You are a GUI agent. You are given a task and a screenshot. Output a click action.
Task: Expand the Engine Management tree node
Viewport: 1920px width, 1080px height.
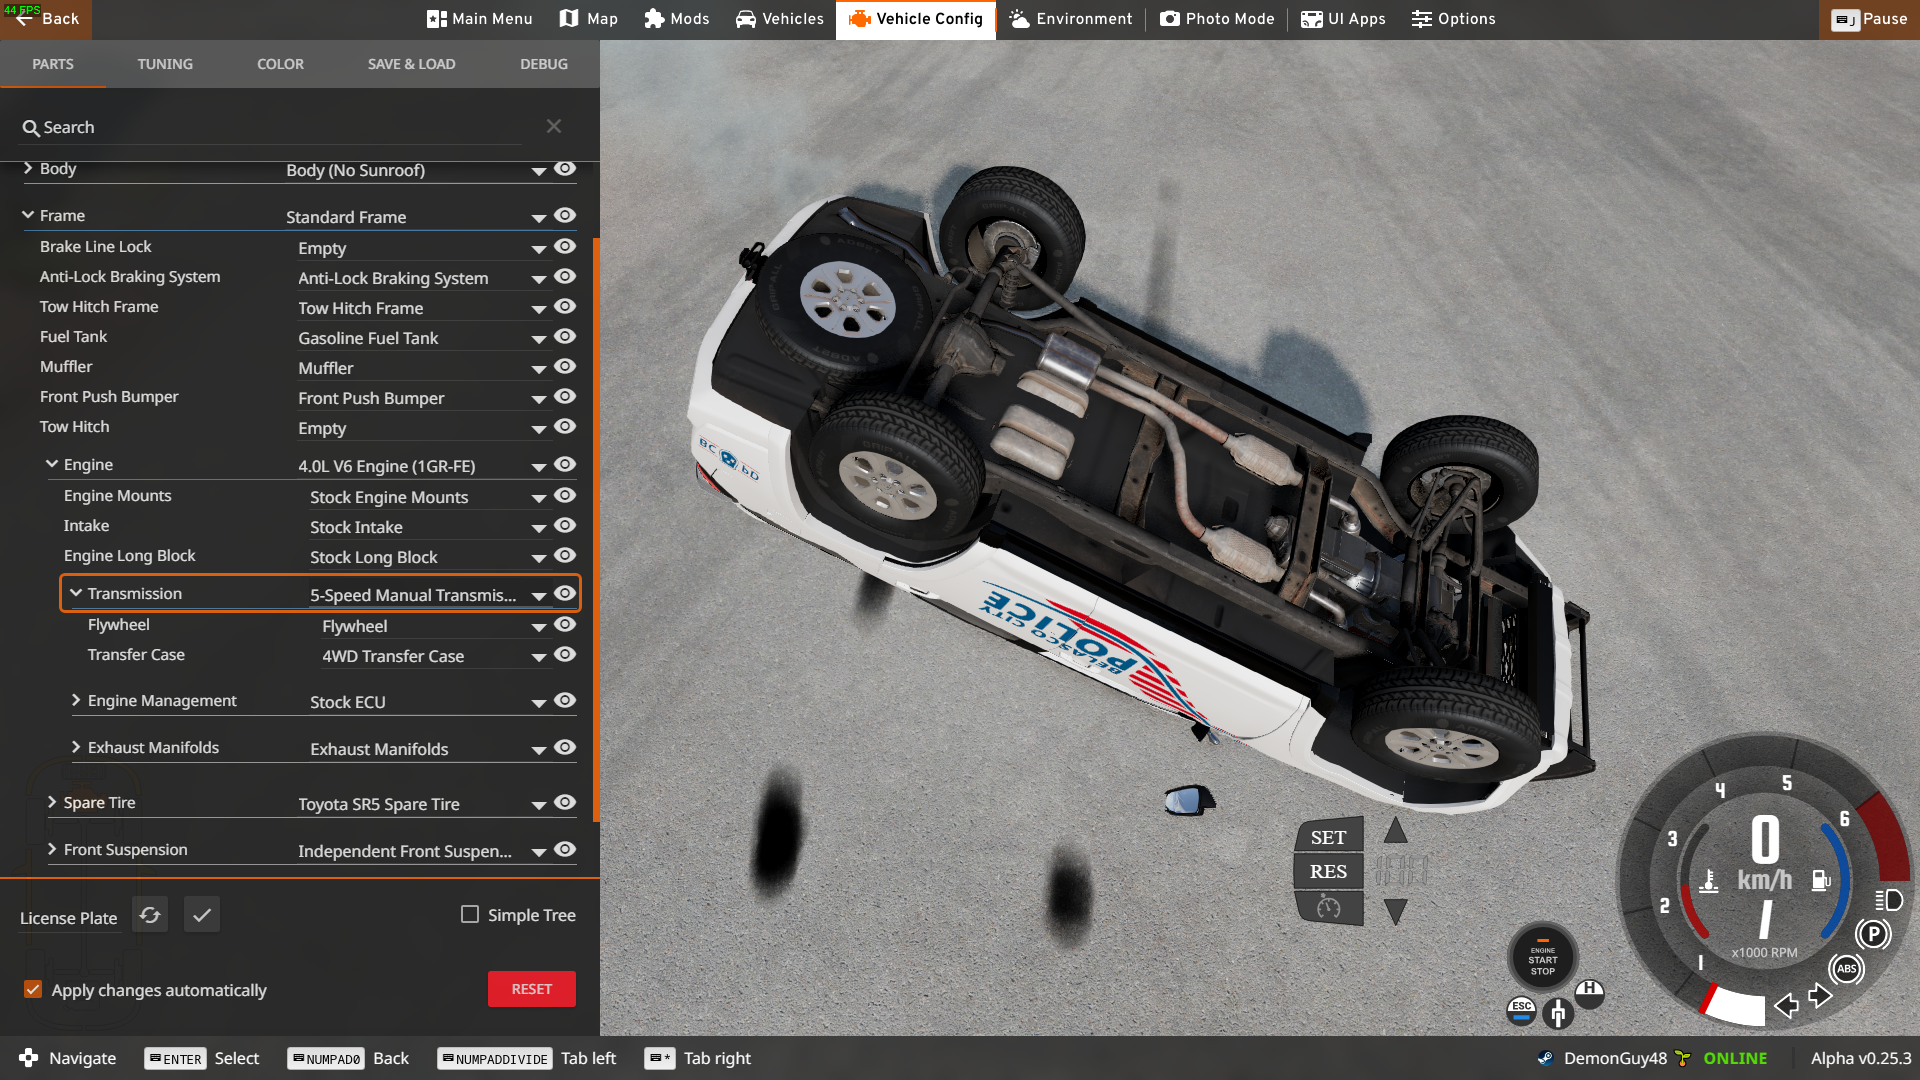(76, 700)
